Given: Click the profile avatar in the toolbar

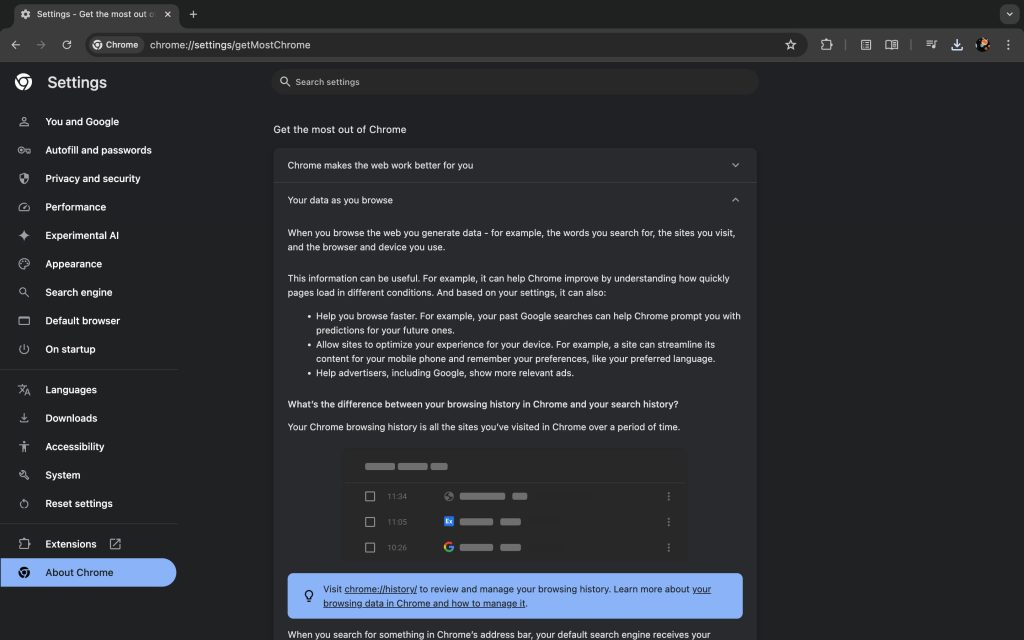Looking at the screenshot, I should [983, 45].
